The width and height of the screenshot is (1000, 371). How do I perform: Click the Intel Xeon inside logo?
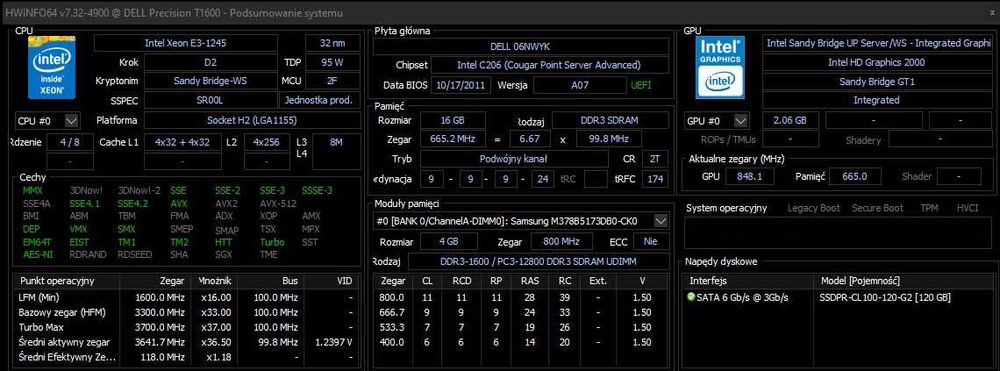pos(52,68)
